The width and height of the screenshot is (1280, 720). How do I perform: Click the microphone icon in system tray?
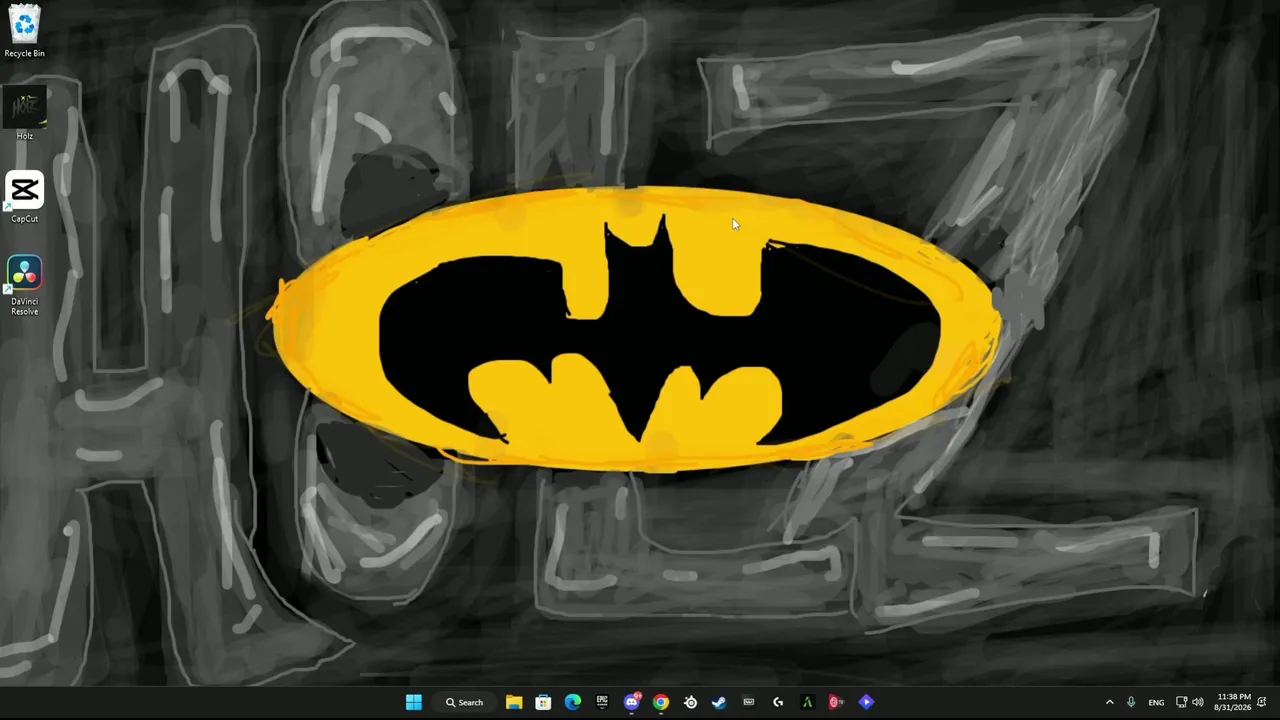1131,702
